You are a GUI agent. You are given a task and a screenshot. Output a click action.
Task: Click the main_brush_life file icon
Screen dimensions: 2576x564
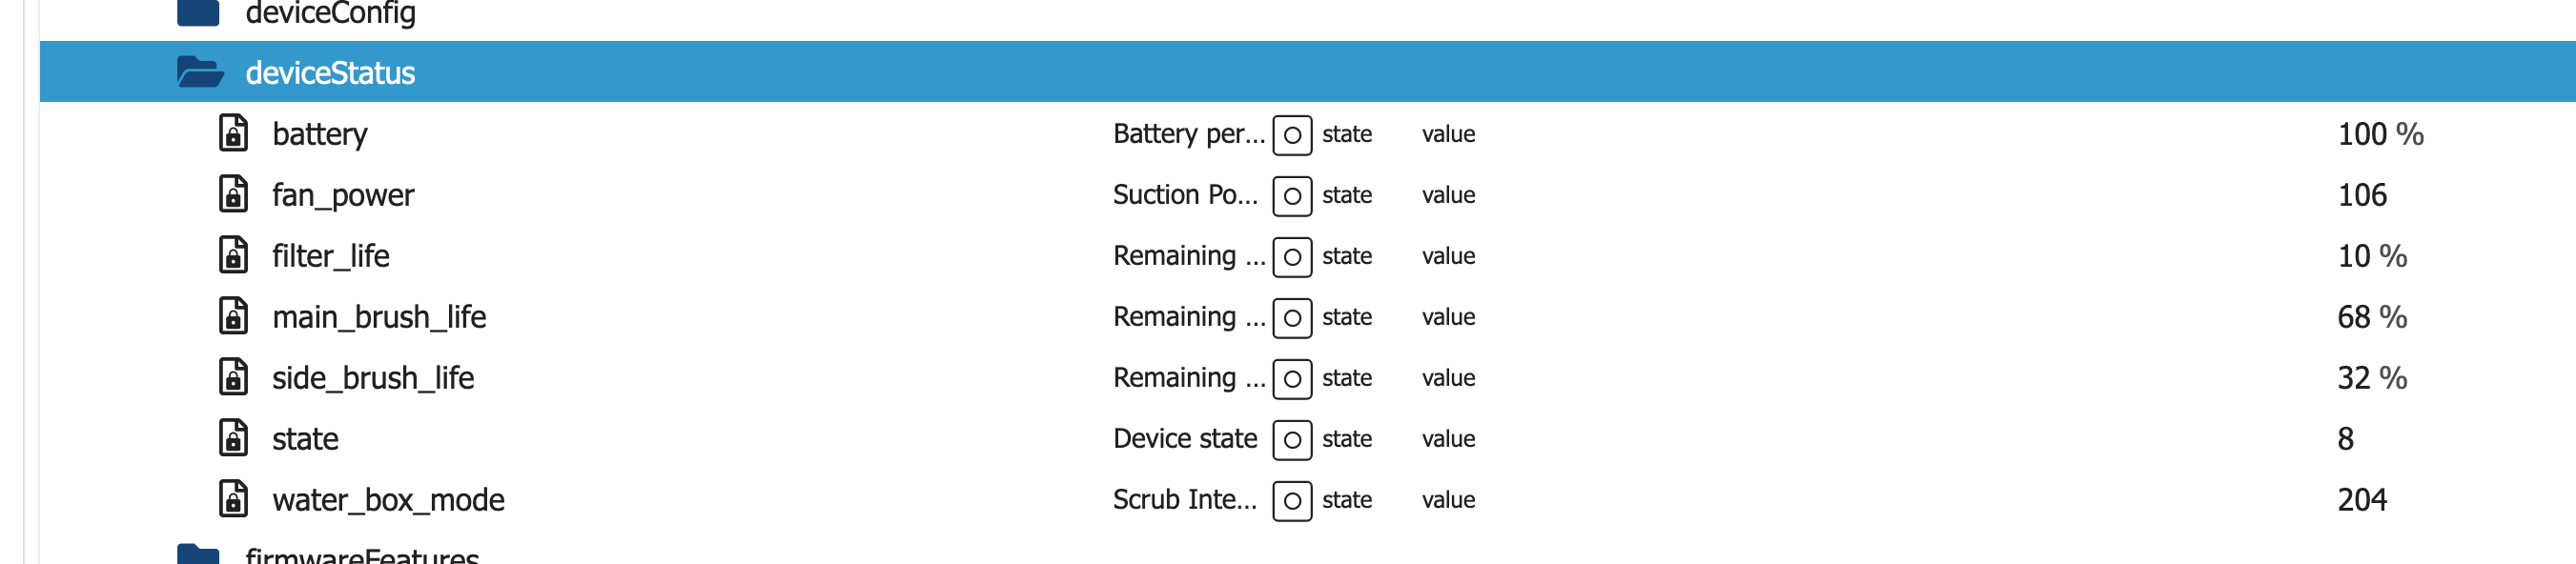pos(233,316)
